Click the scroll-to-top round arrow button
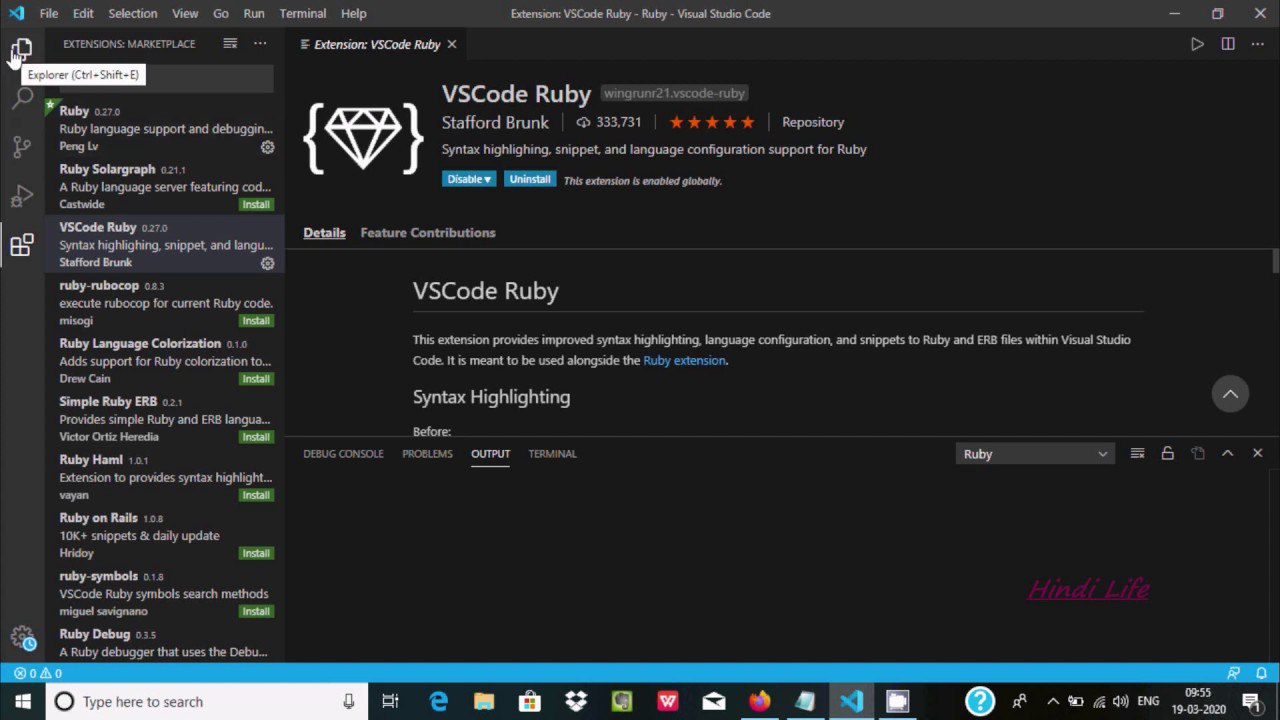 coord(1230,394)
